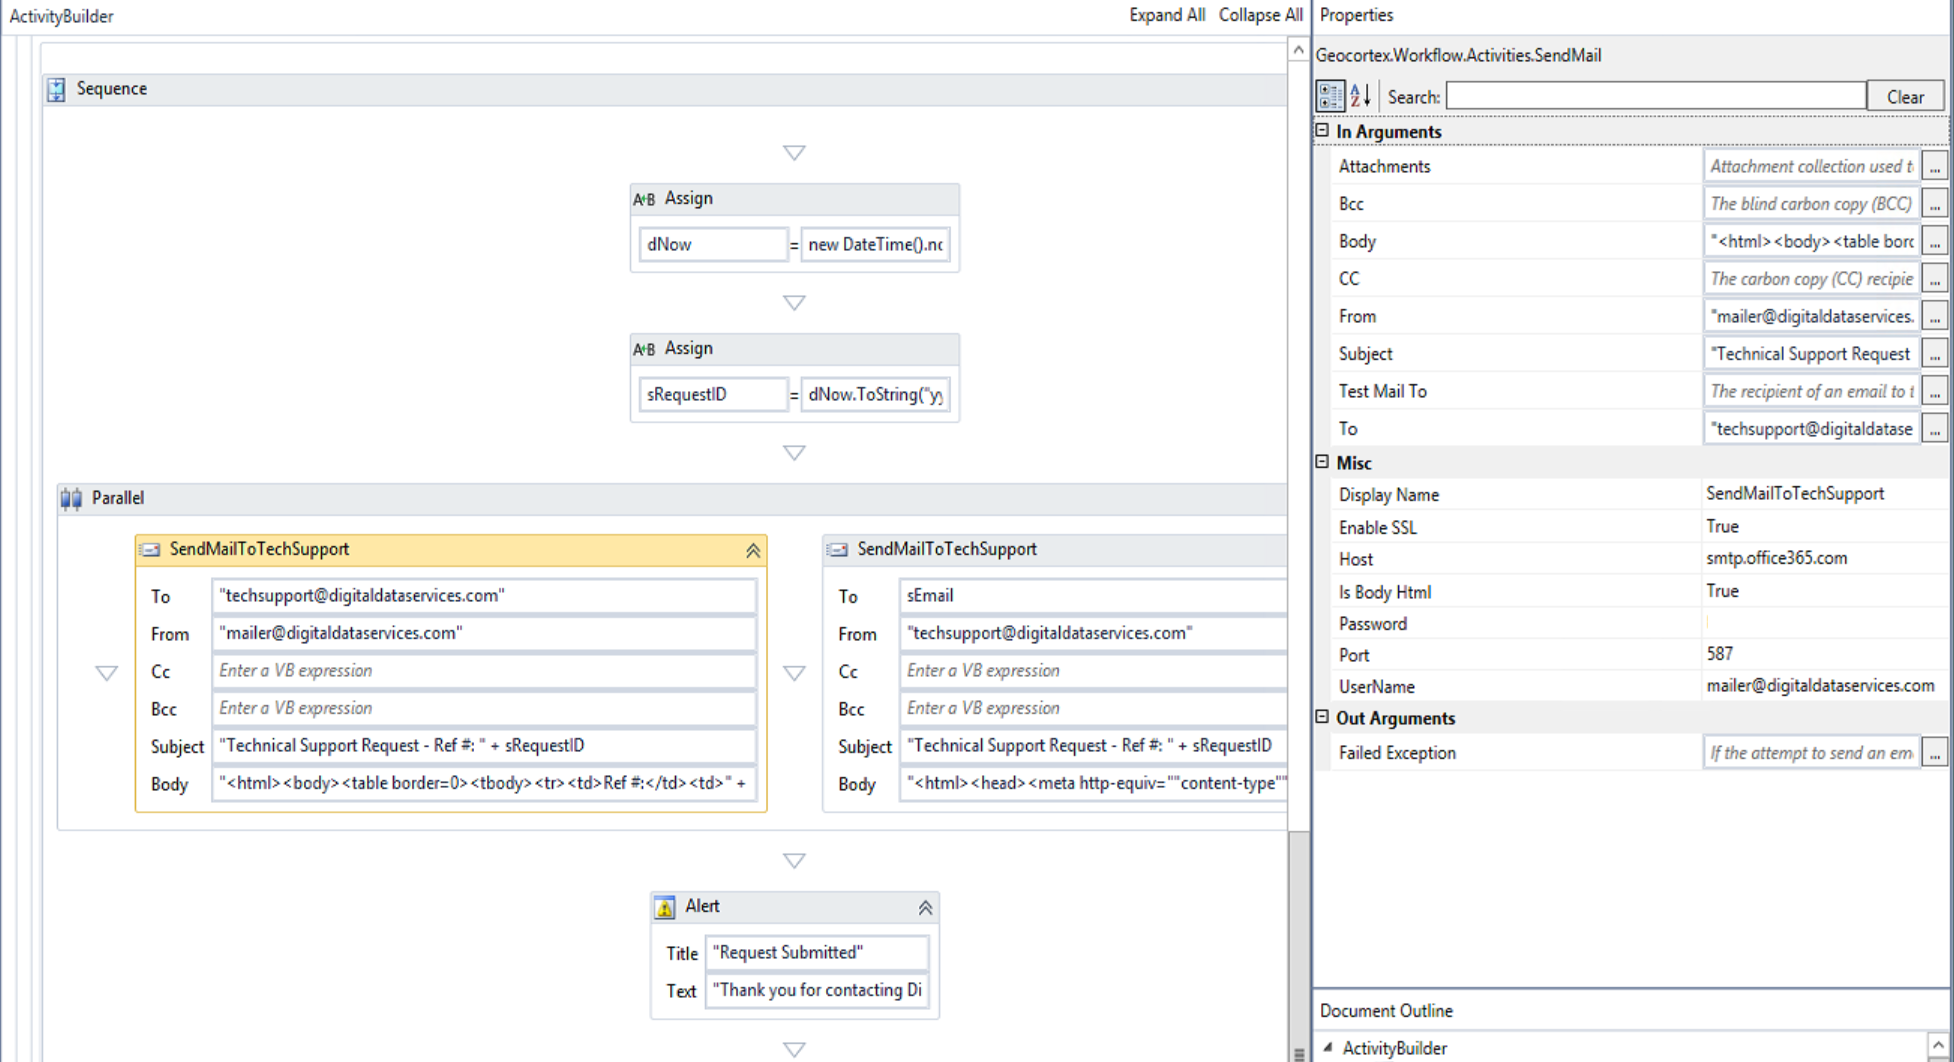Expand All activities in designer
The width and height of the screenshot is (1954, 1062).
(x=1167, y=15)
